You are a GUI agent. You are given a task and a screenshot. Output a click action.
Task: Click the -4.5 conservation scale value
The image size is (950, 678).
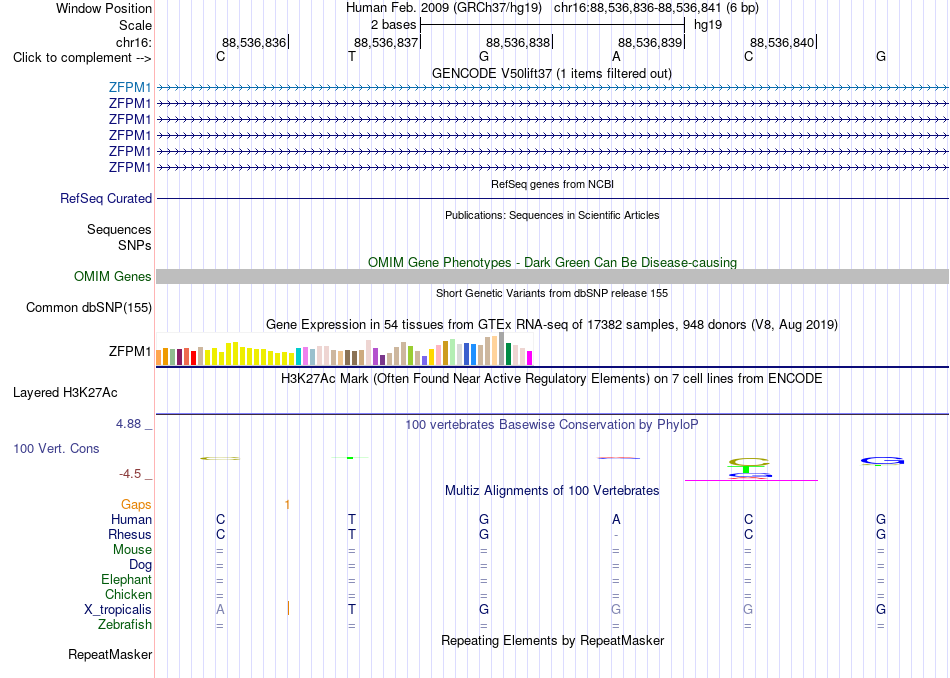[130, 473]
